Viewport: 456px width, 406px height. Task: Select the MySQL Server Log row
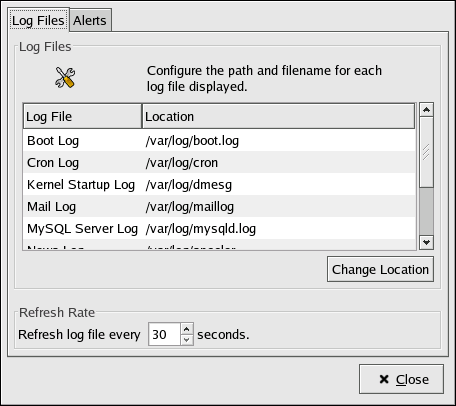click(219, 228)
